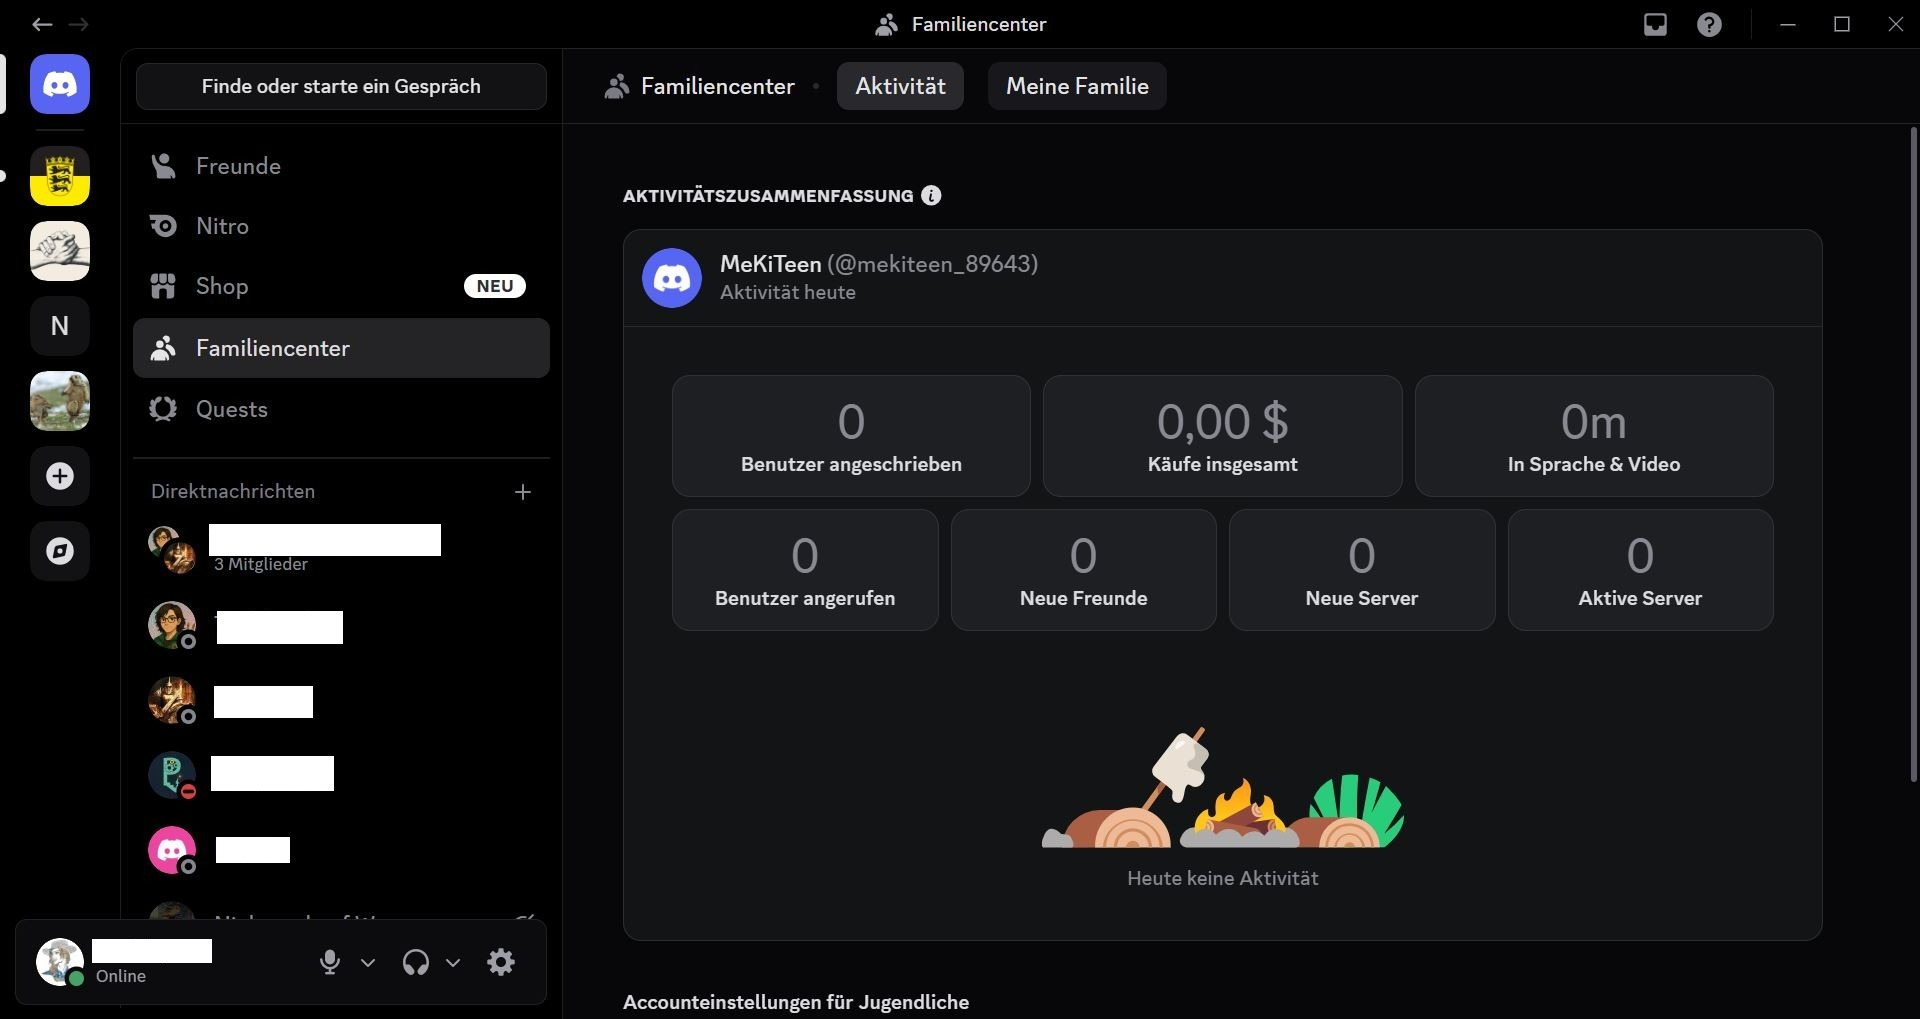Create new direct message plus icon

[522, 492]
